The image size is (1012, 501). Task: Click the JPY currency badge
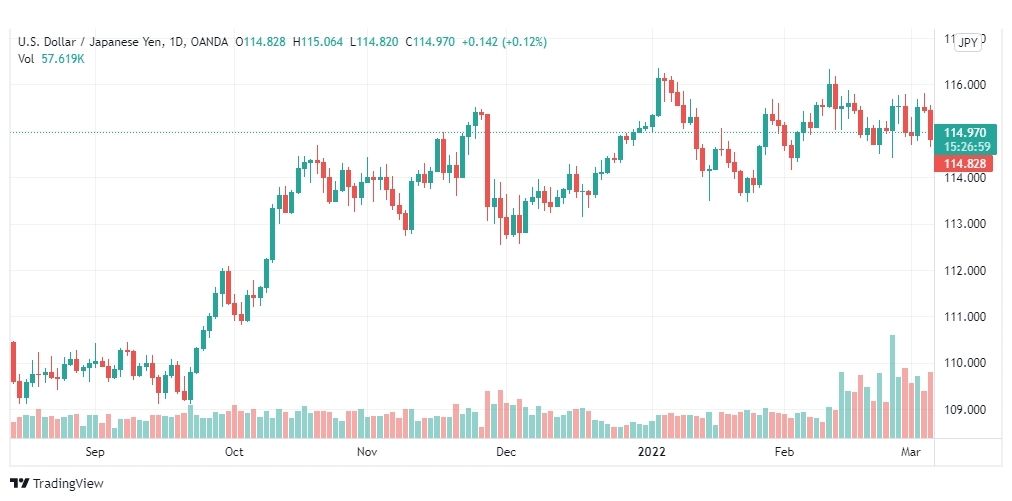click(968, 43)
